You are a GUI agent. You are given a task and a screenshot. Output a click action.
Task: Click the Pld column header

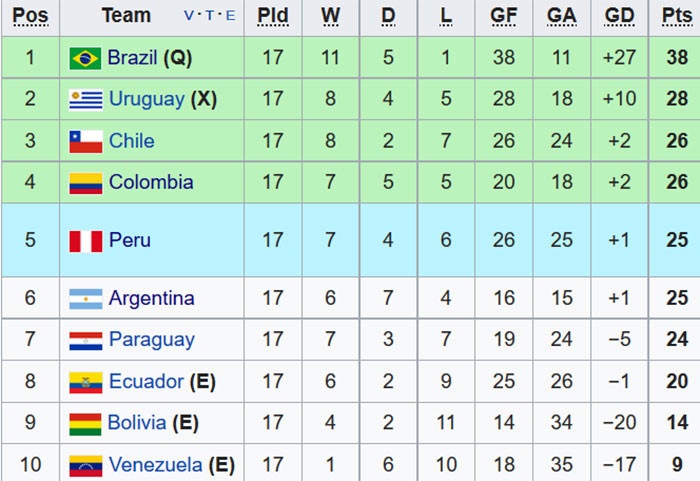click(273, 16)
